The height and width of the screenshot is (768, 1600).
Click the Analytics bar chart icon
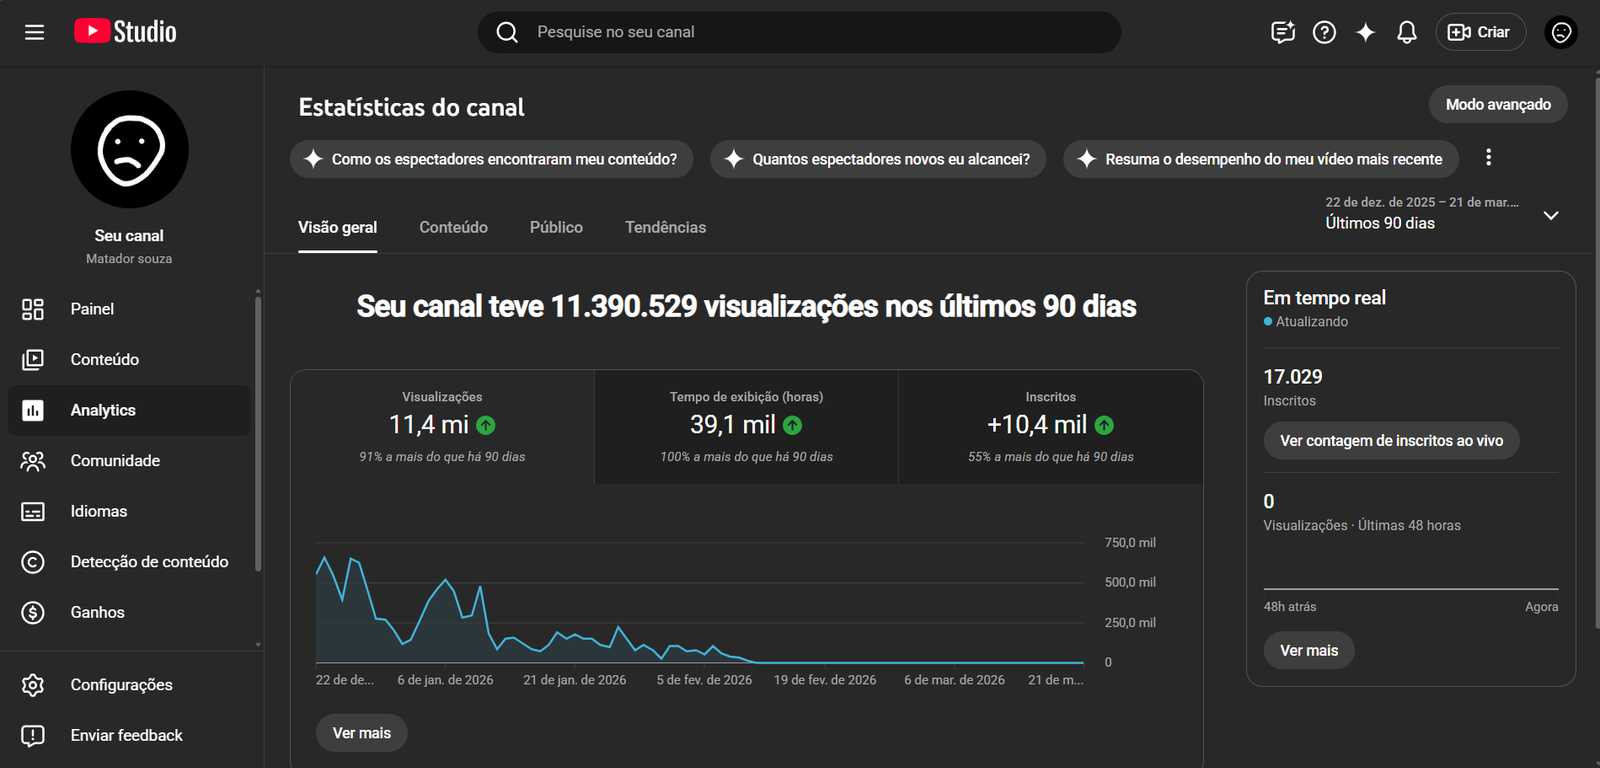coord(33,410)
